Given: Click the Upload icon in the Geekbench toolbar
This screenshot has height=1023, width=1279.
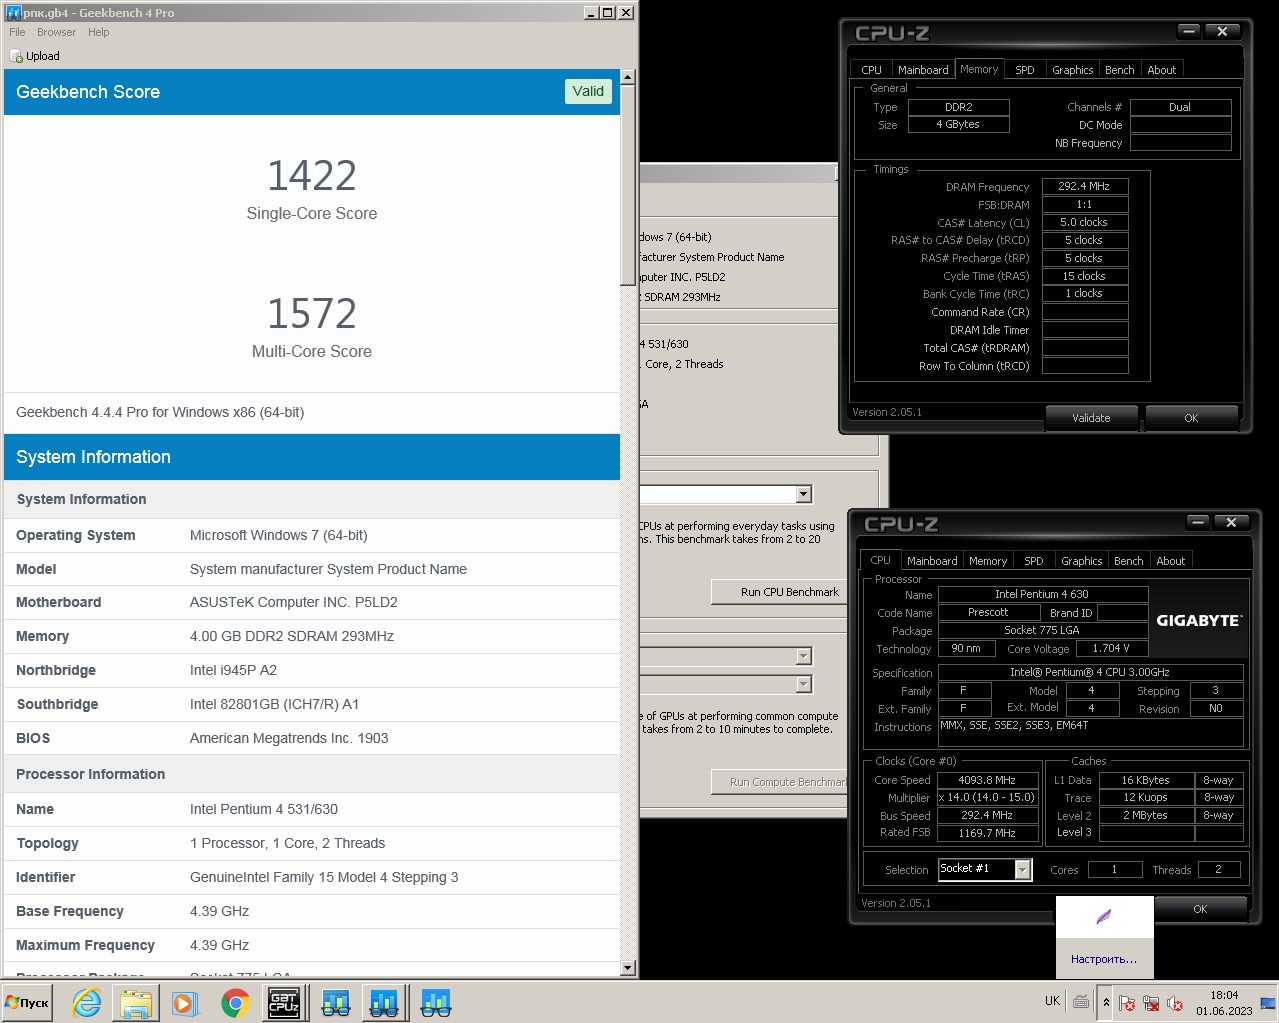Looking at the screenshot, I should (x=16, y=56).
